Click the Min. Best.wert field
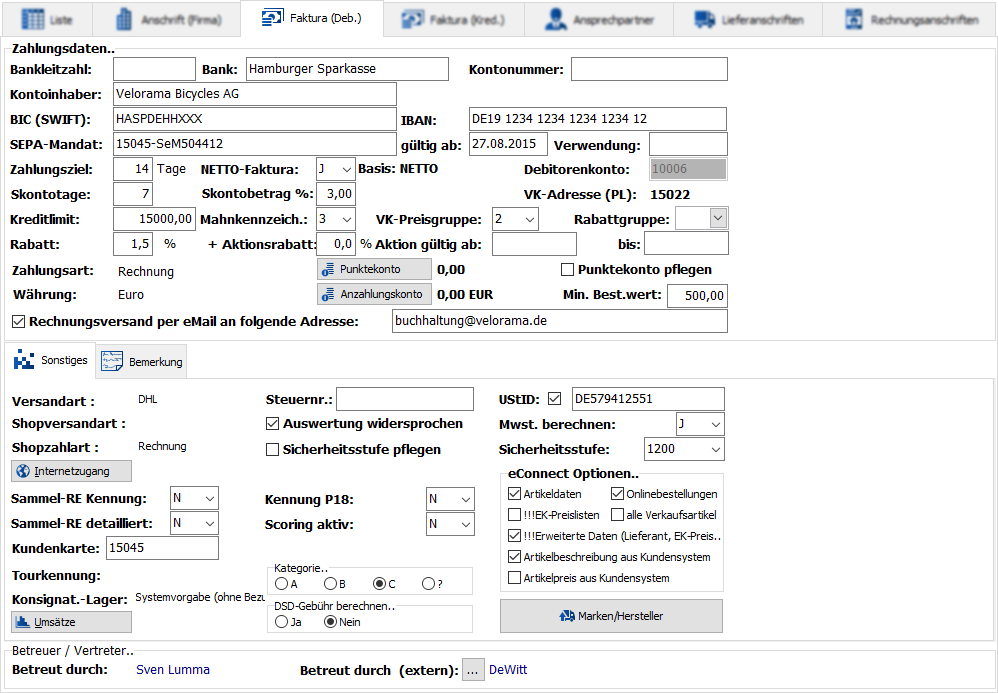 pyautogui.click(x=698, y=296)
